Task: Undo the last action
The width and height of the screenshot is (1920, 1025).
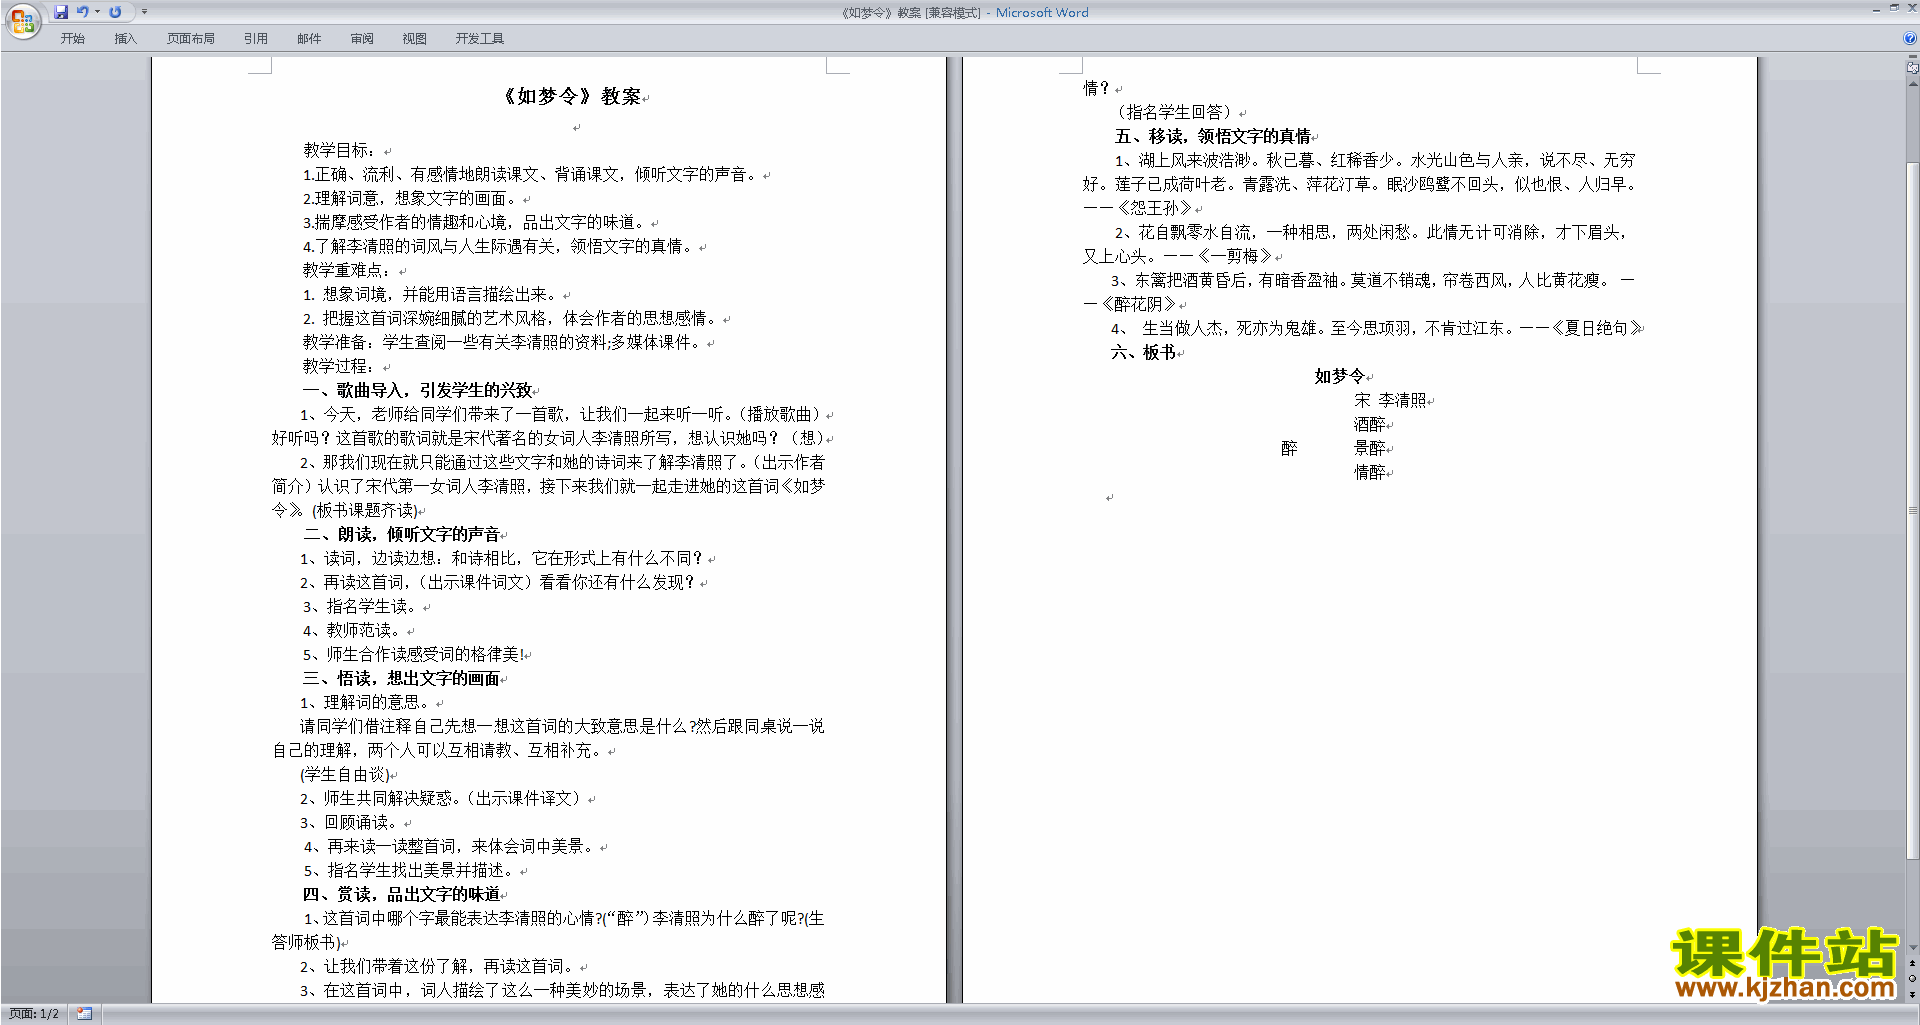Action: click(83, 12)
